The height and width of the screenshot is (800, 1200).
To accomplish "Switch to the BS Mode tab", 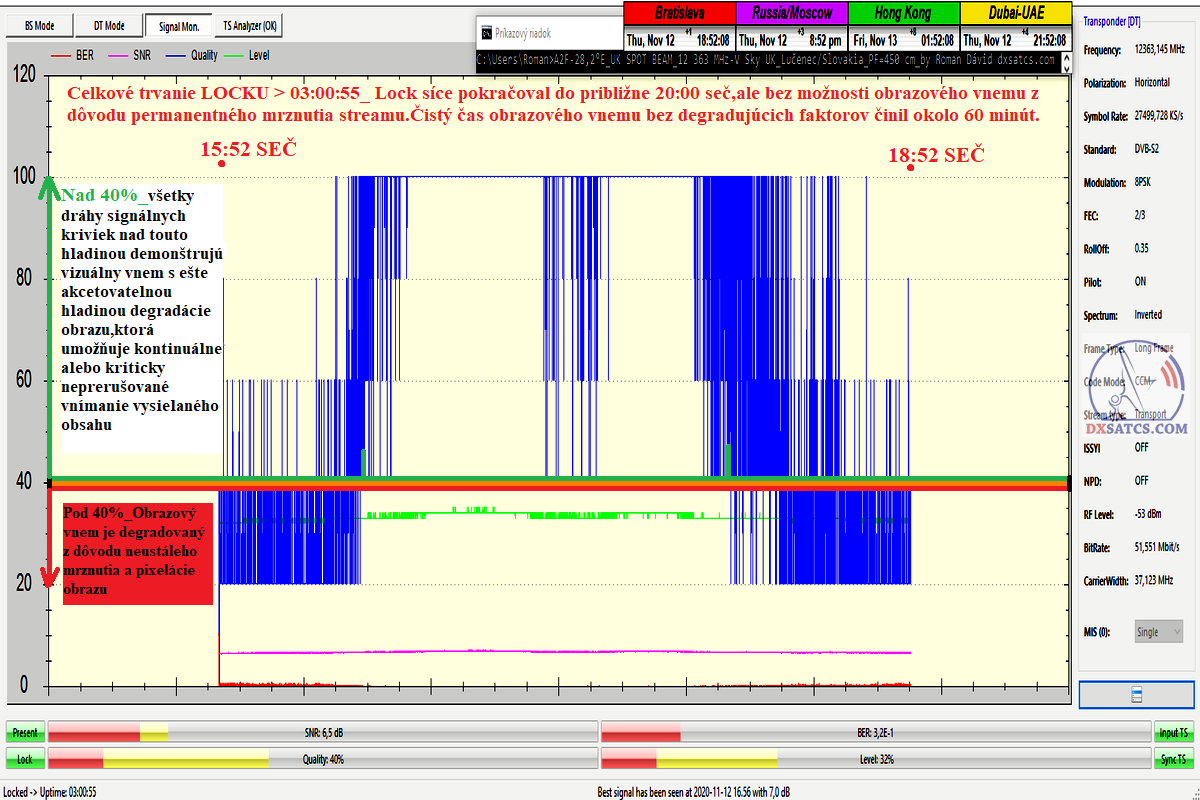I will (x=39, y=25).
